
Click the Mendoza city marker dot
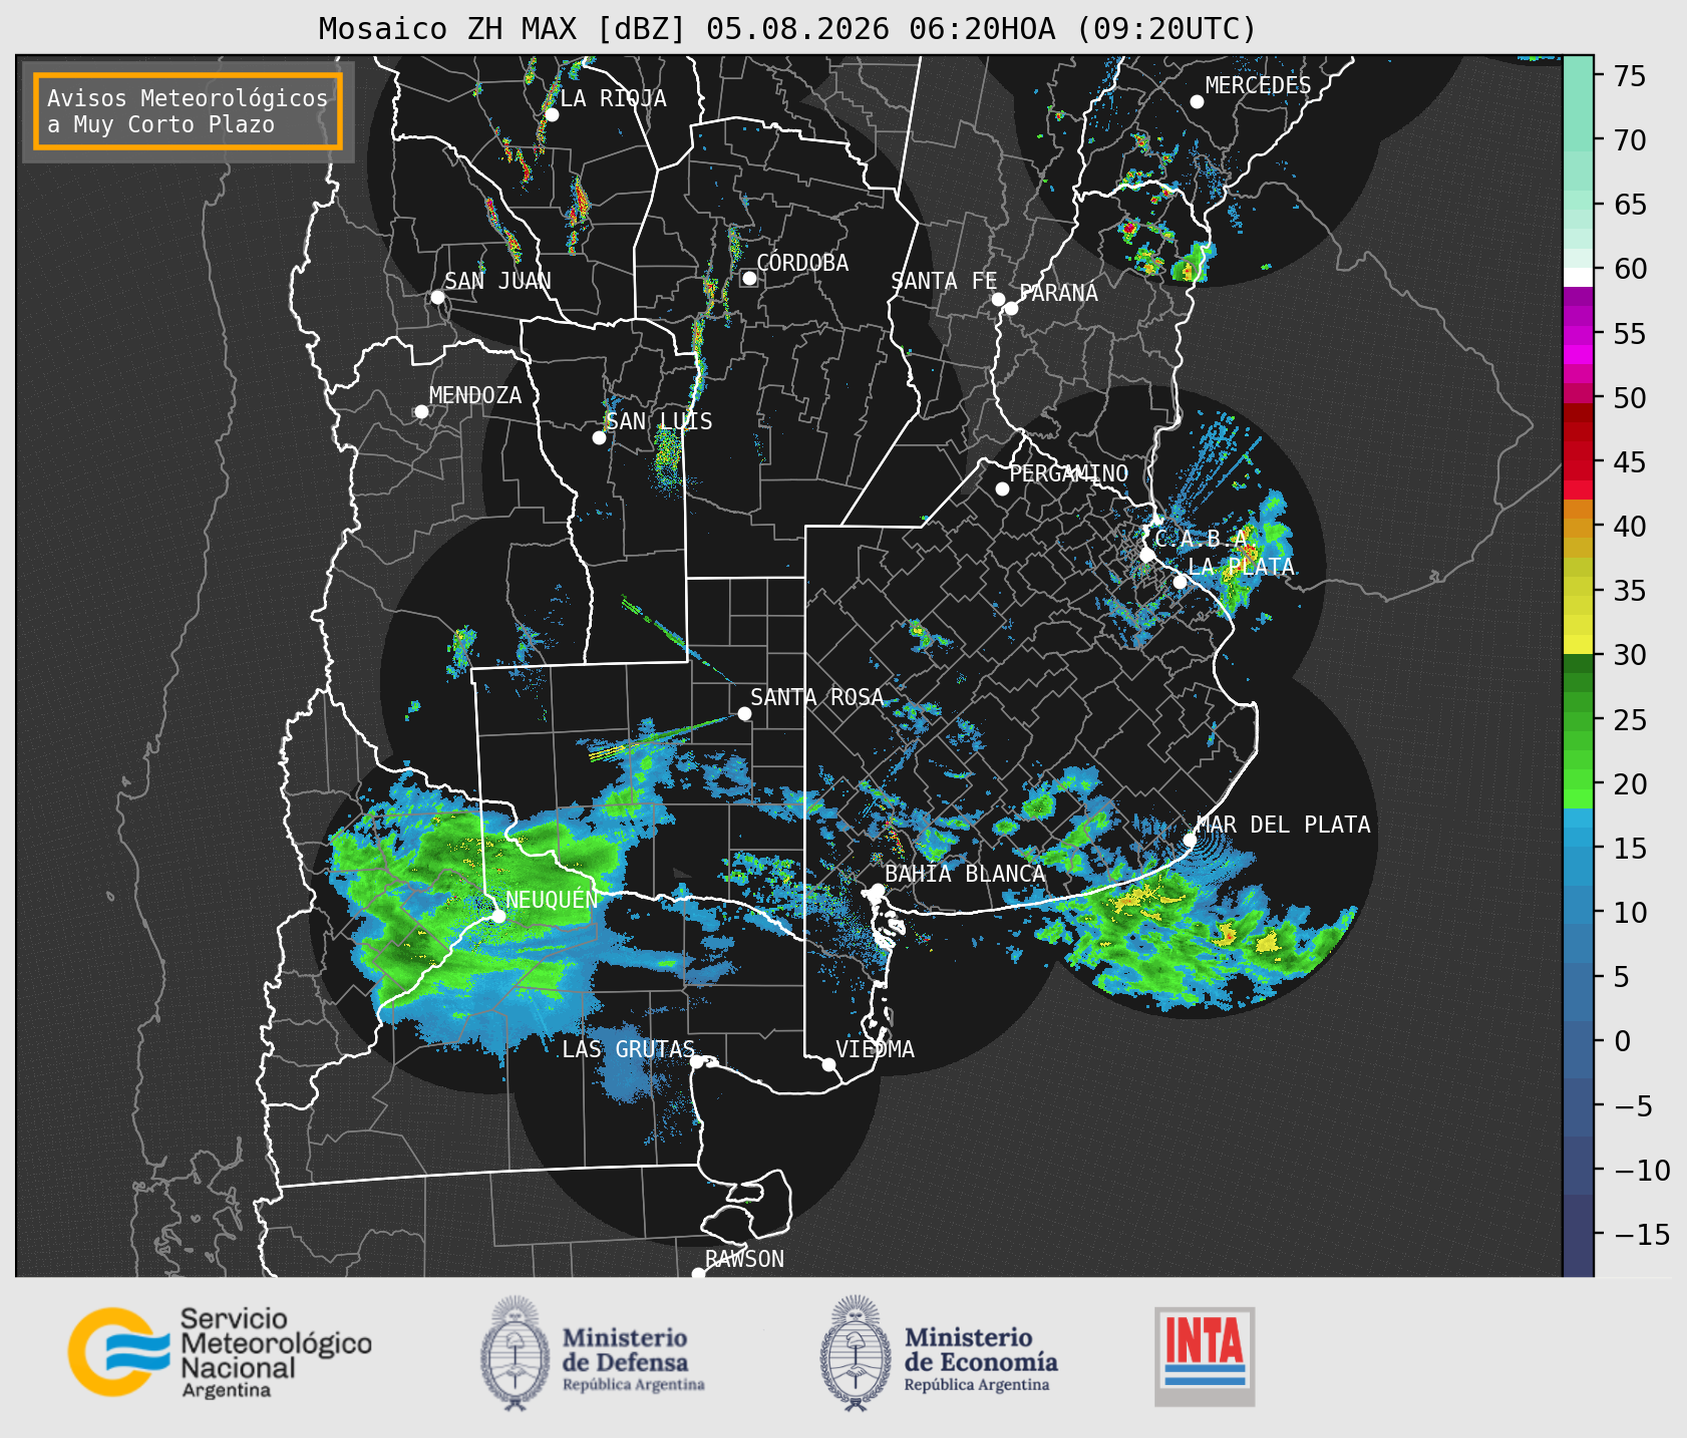[x=421, y=412]
